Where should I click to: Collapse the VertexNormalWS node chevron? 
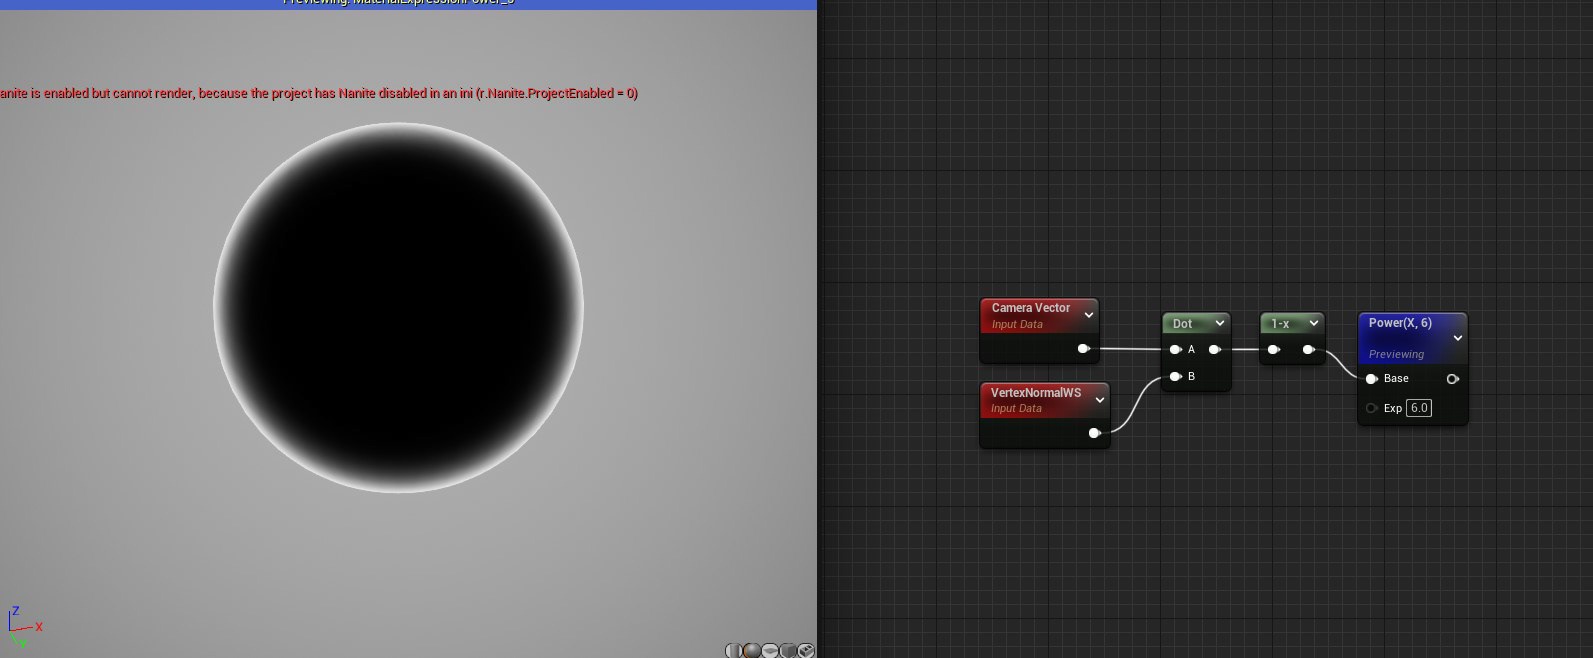click(1100, 400)
